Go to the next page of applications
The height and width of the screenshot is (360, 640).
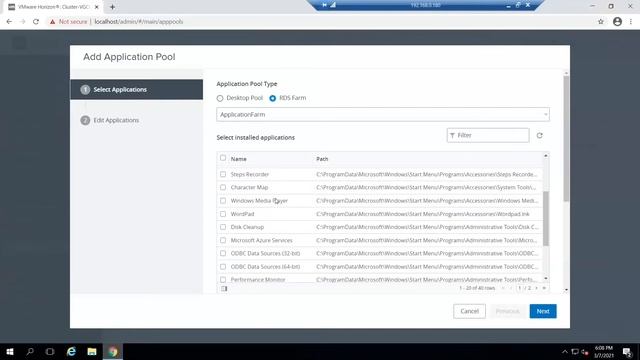pos(536,288)
